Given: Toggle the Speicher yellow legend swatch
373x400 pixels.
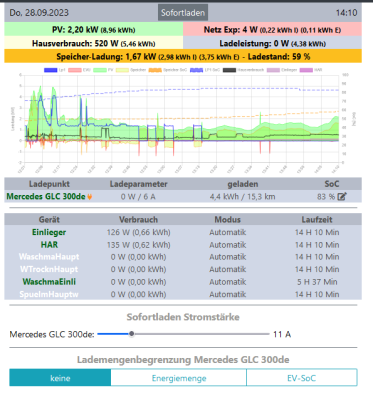Looking at the screenshot, I should click(122, 70).
